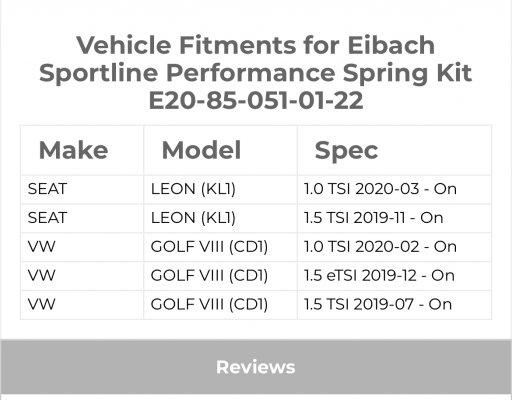
Task: Click GOLF VIII (CD1) in third row
Action: [209, 247]
